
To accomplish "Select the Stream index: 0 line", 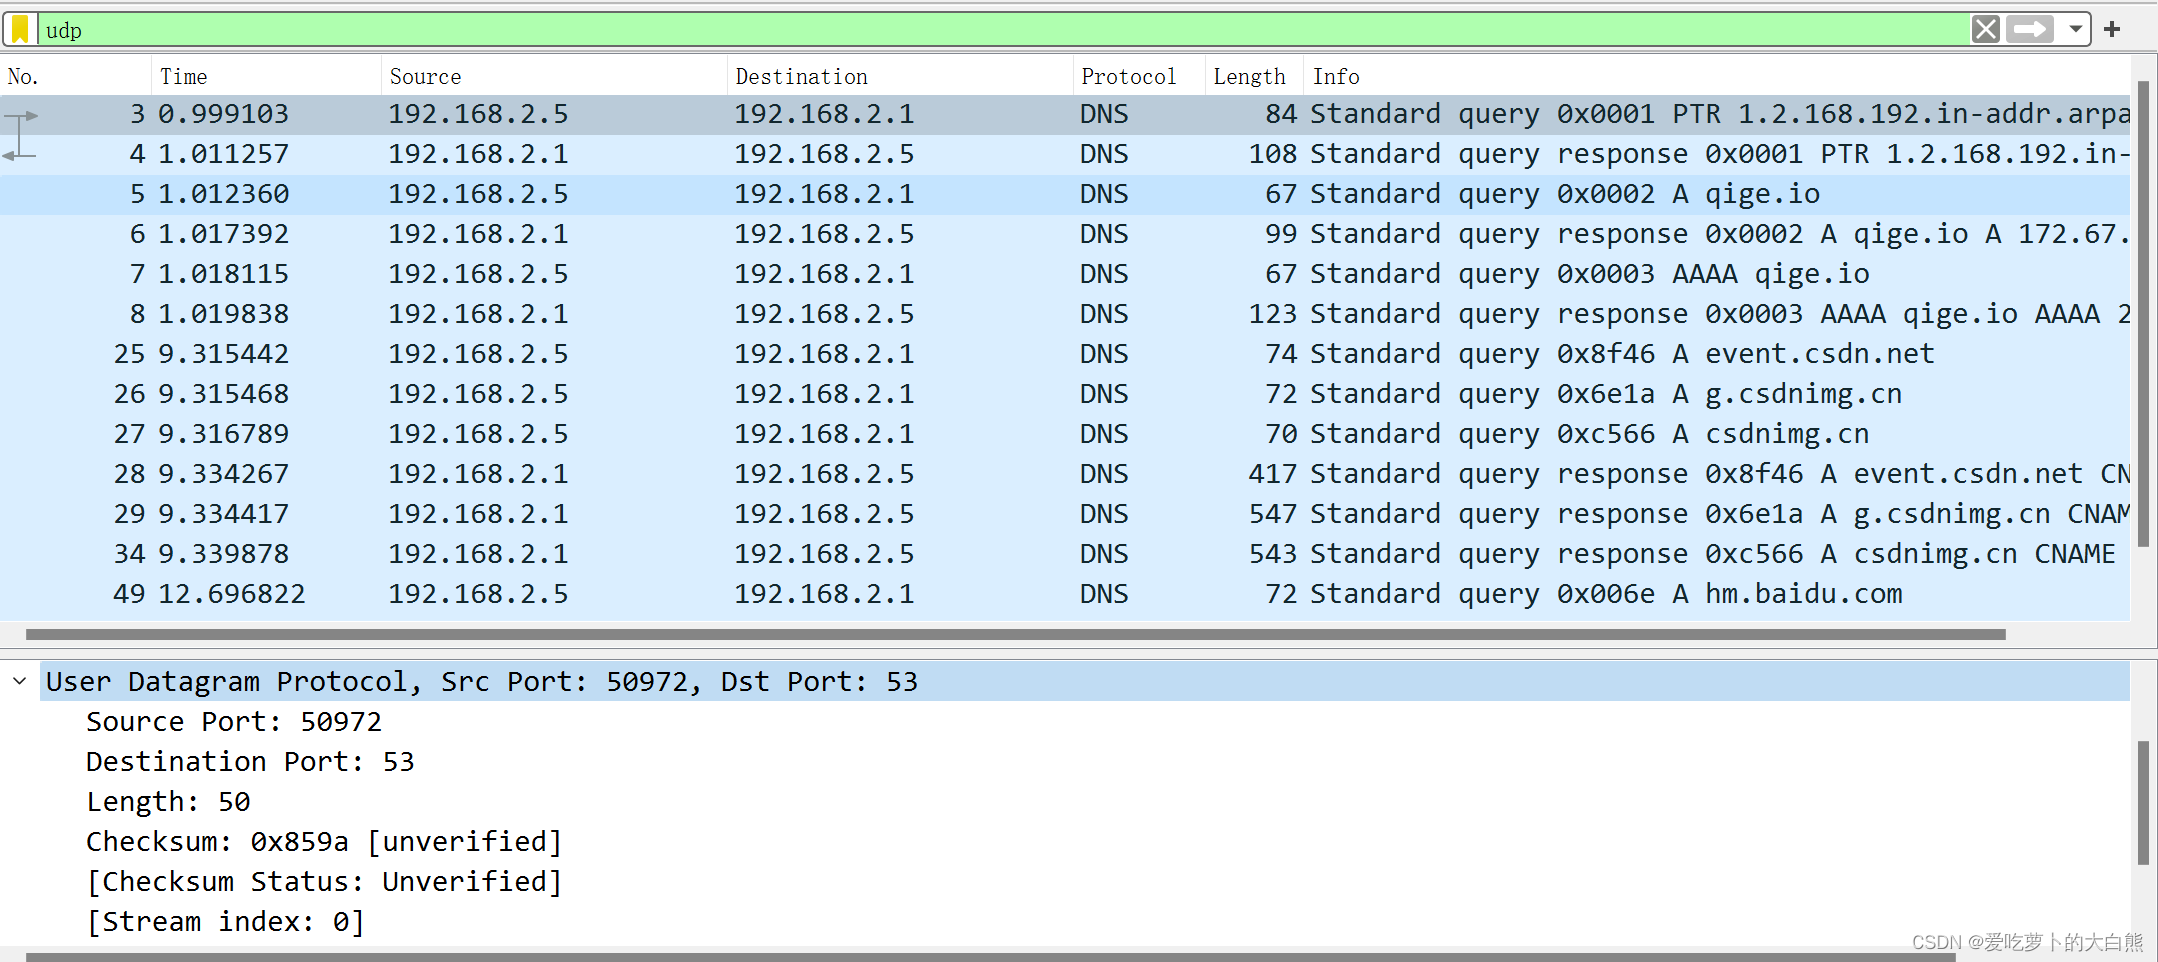I will (x=225, y=921).
